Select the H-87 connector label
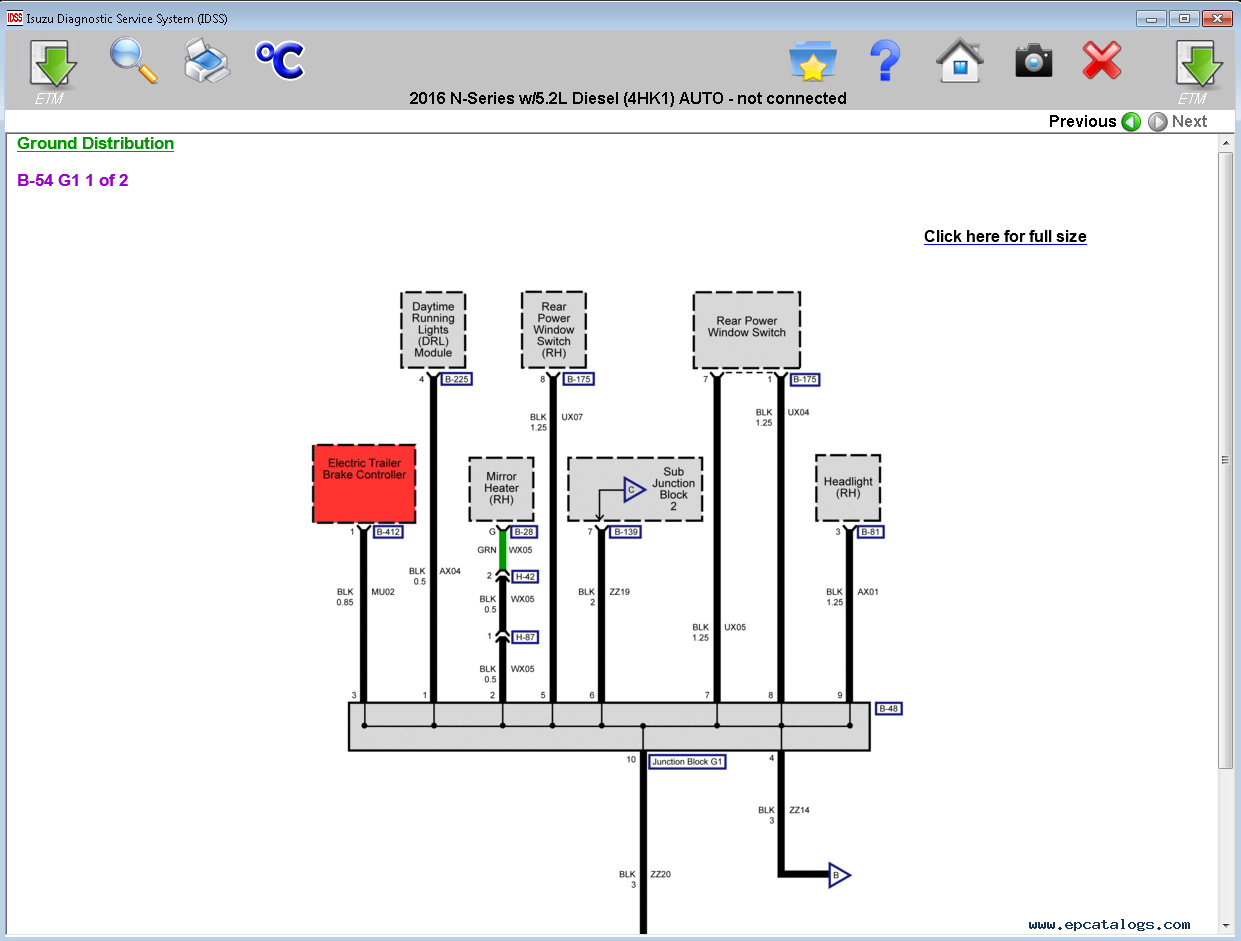The width and height of the screenshot is (1241, 941). [x=525, y=637]
